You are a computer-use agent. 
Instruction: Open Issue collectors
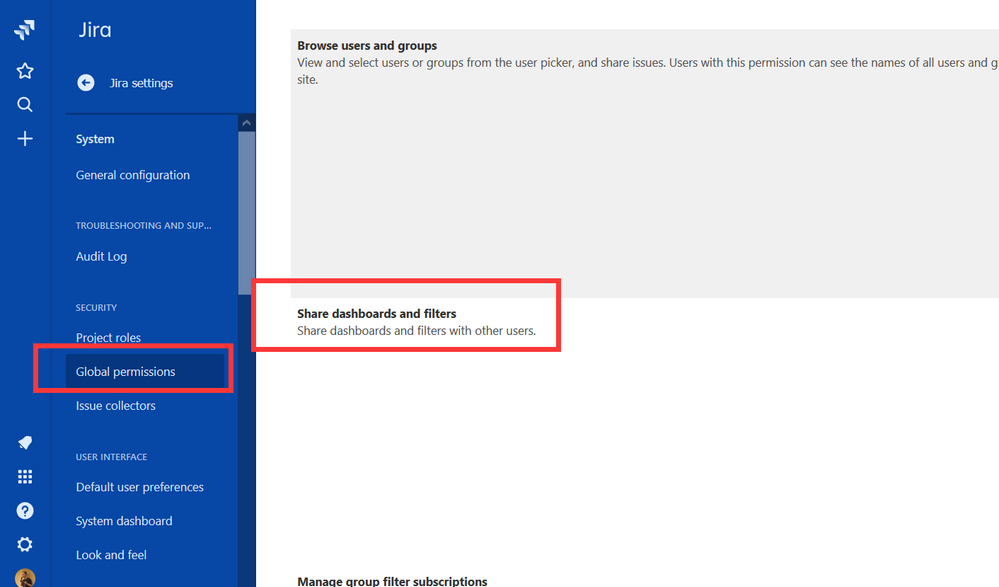[115, 405]
